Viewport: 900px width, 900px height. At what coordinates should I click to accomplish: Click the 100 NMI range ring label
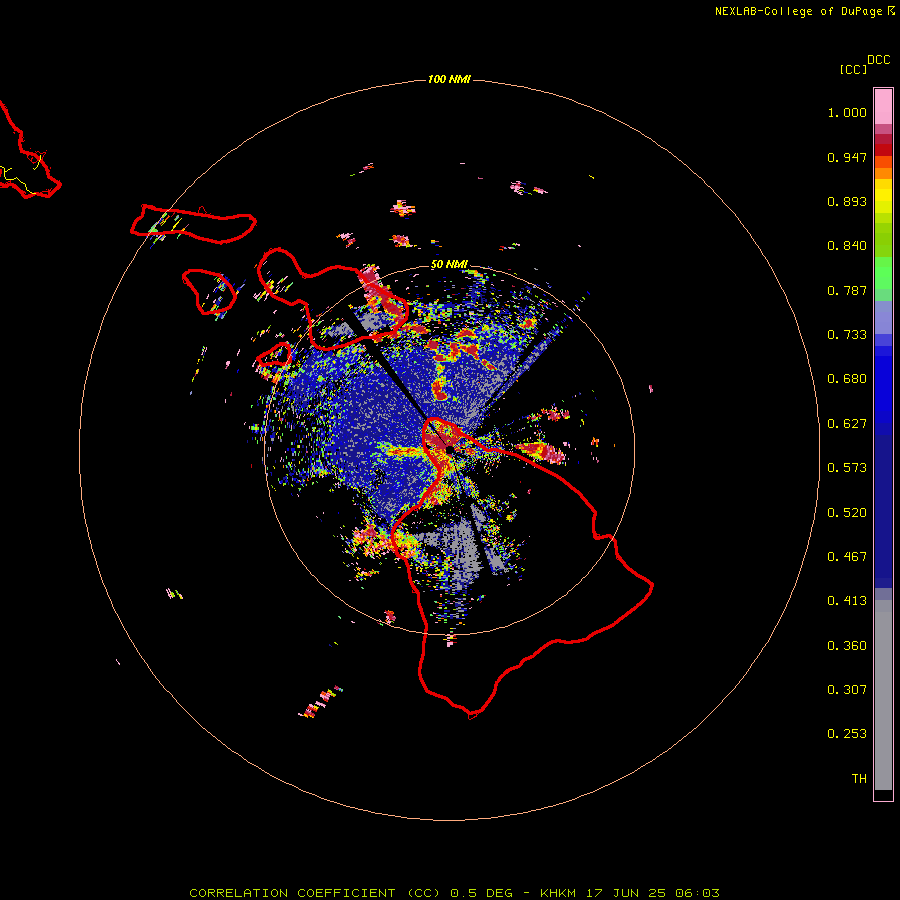(449, 79)
